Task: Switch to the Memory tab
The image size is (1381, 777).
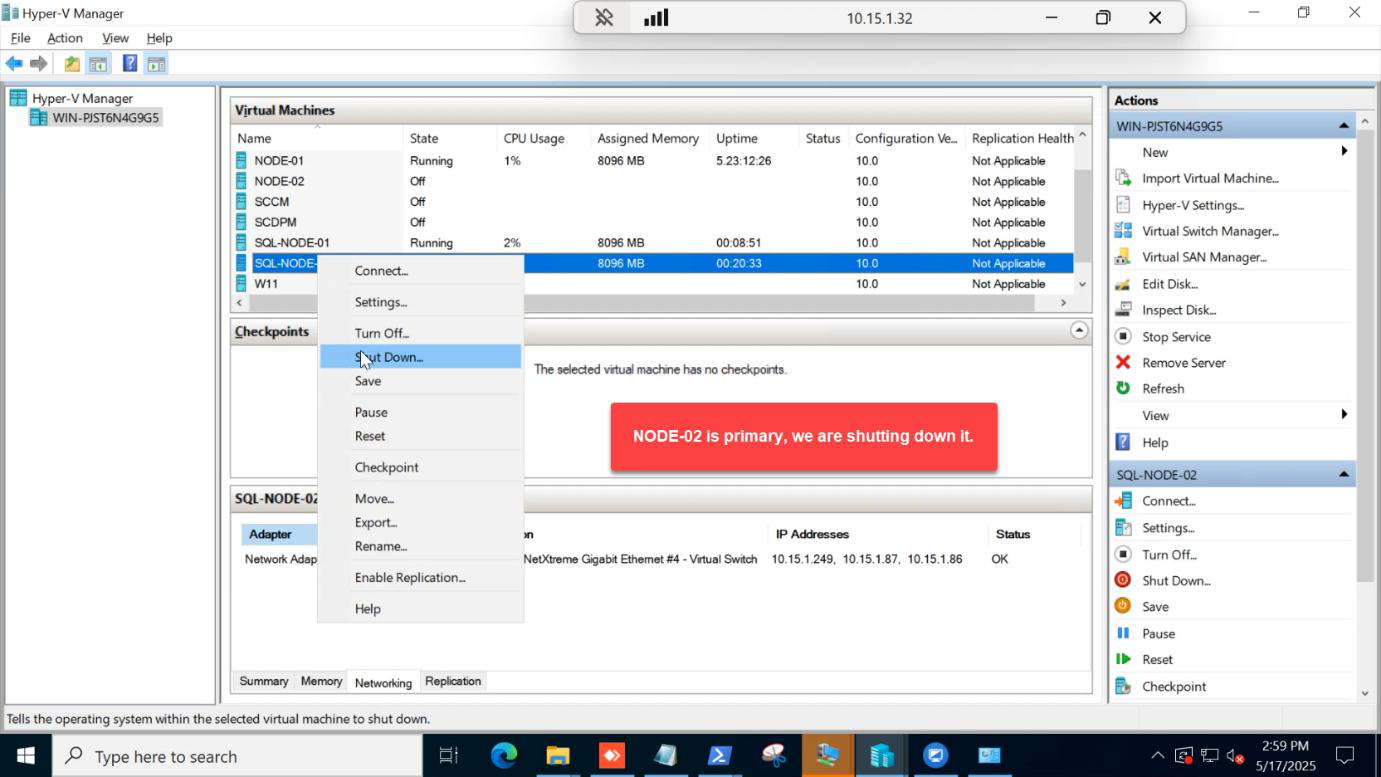Action: pyautogui.click(x=321, y=681)
